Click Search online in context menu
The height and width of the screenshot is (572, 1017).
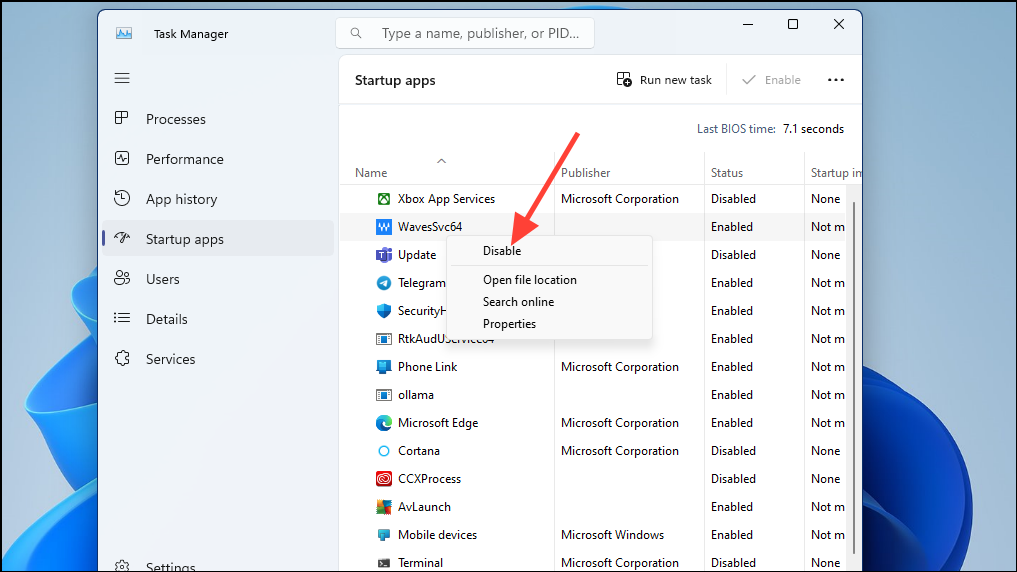pos(518,302)
